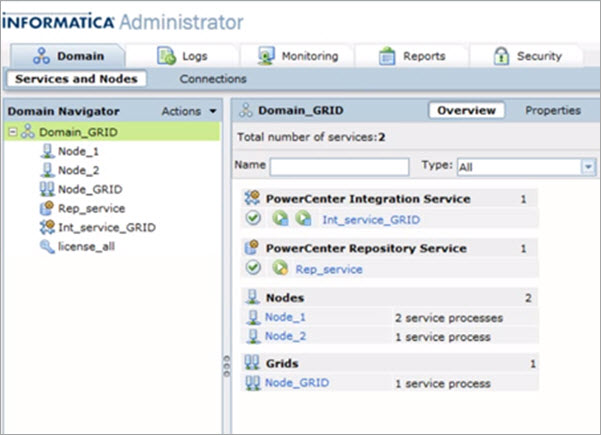Open the Node_2 link in overview
Viewport: 601px width, 435px height.
pos(286,336)
